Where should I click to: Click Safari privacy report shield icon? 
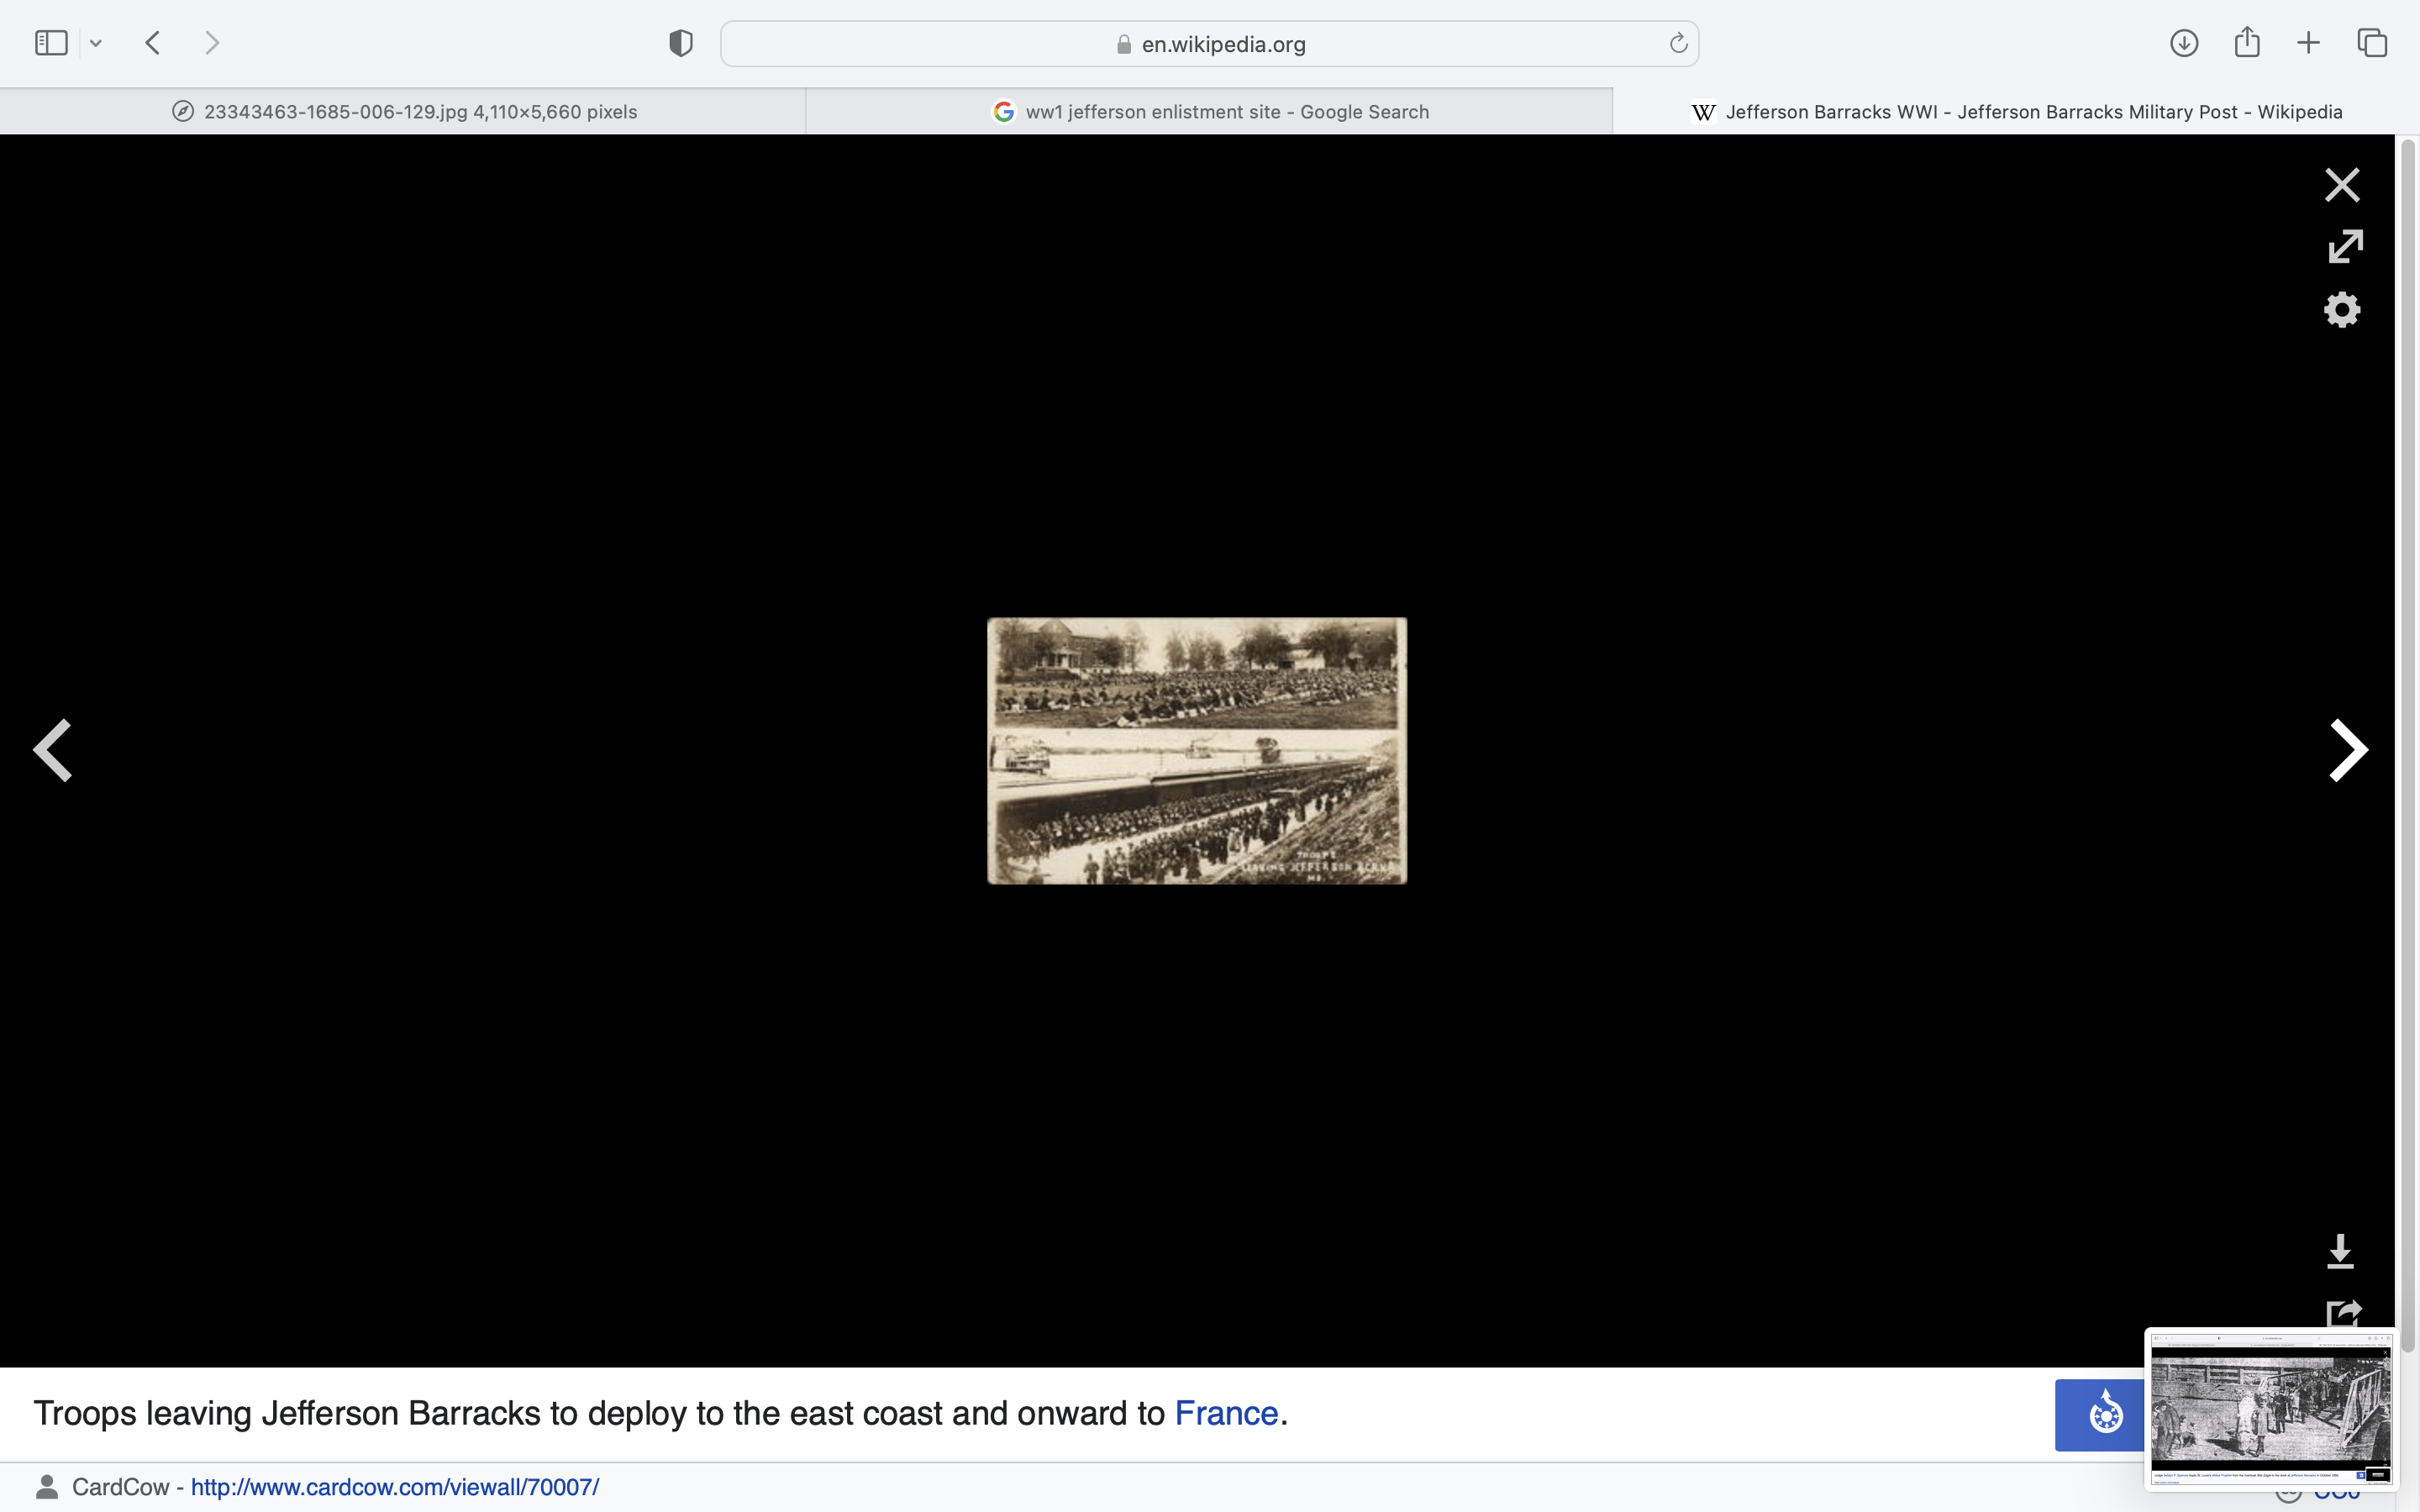click(680, 43)
